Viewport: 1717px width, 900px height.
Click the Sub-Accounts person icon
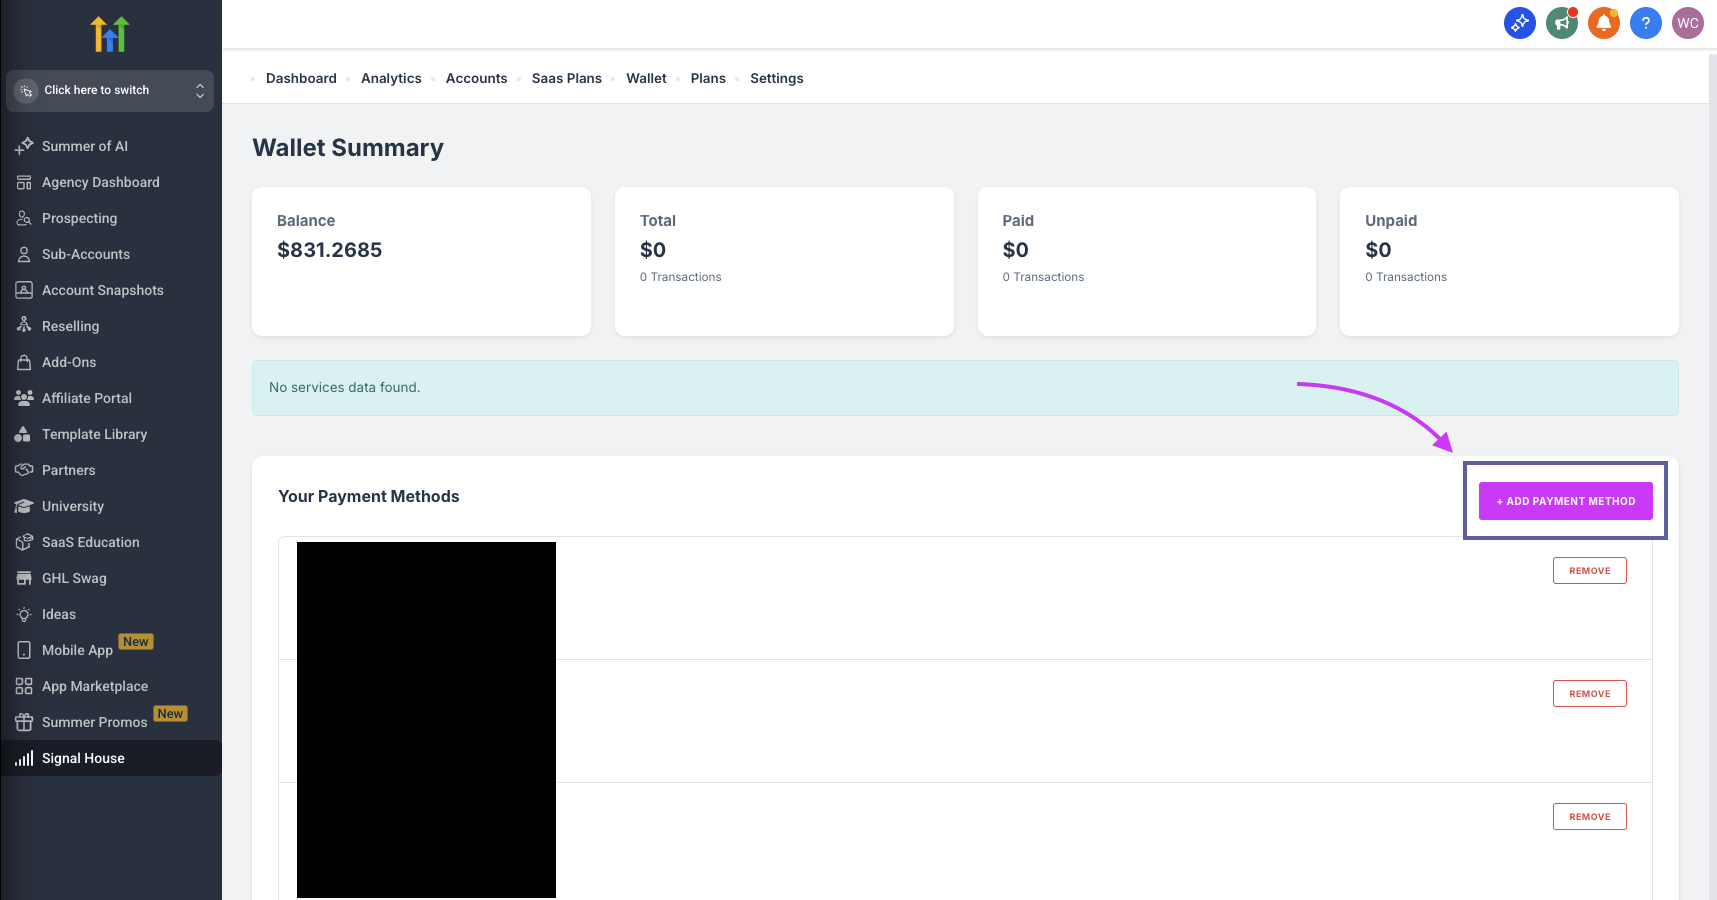[x=24, y=254]
